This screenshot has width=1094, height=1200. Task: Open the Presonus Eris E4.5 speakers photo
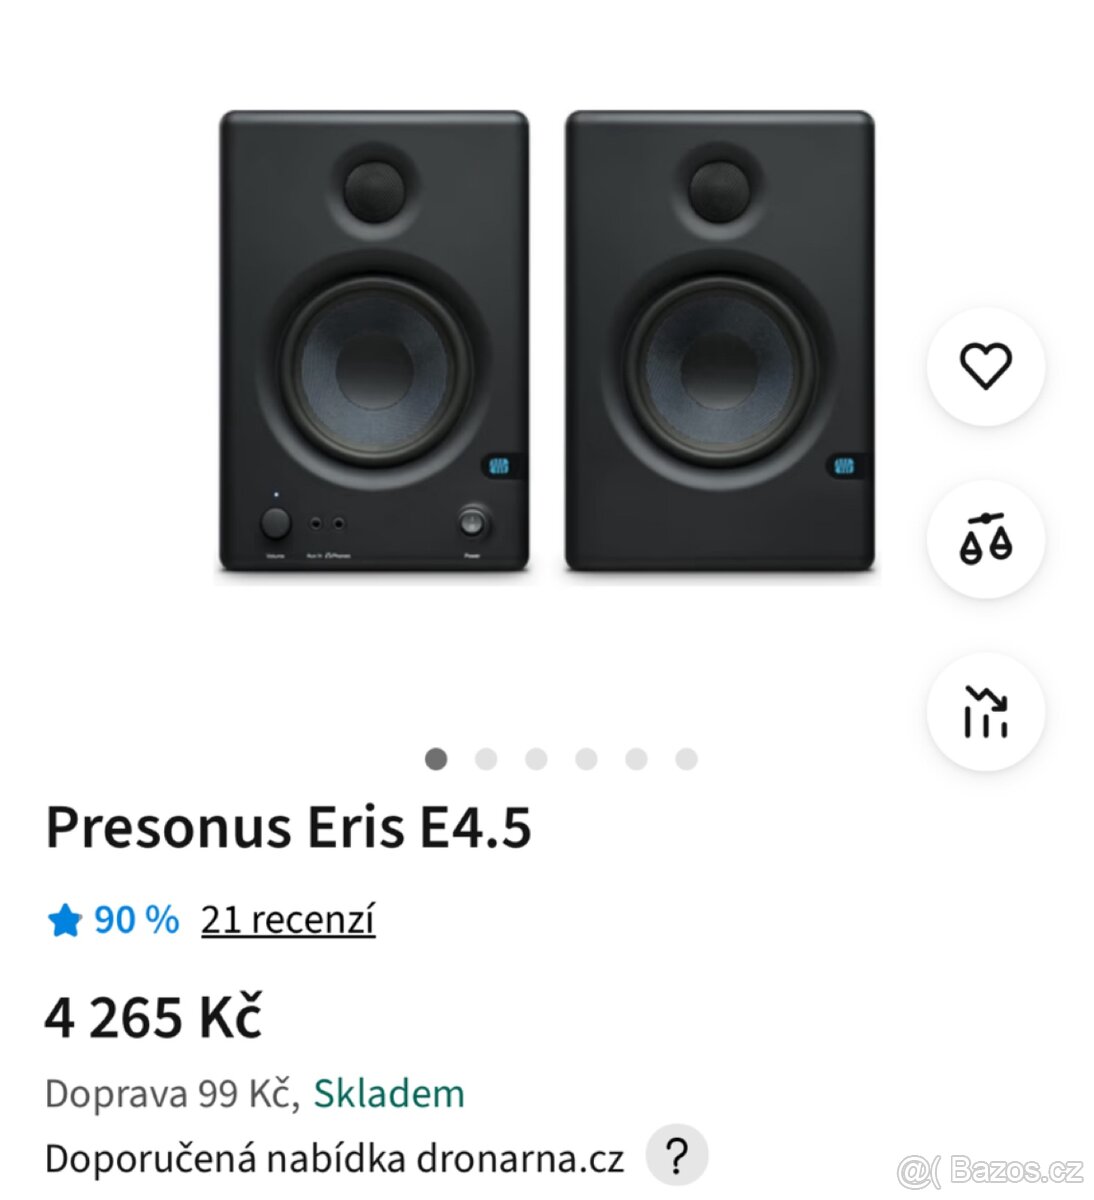(x=547, y=342)
